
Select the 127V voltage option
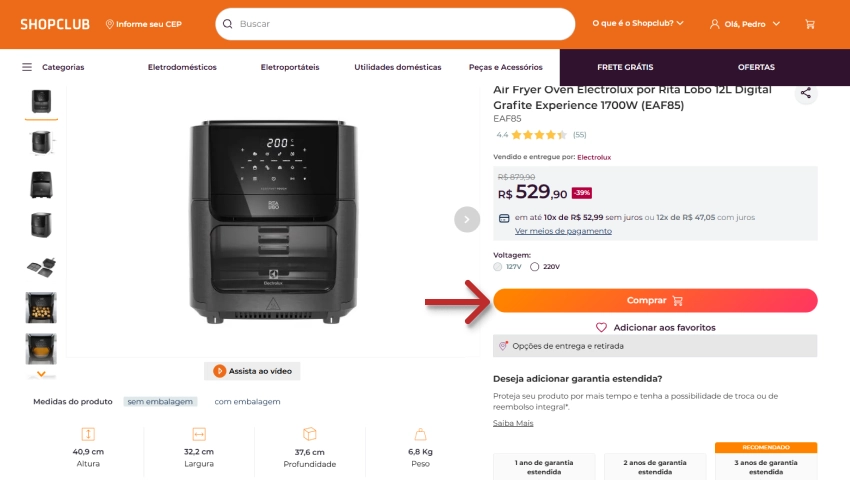[498, 267]
